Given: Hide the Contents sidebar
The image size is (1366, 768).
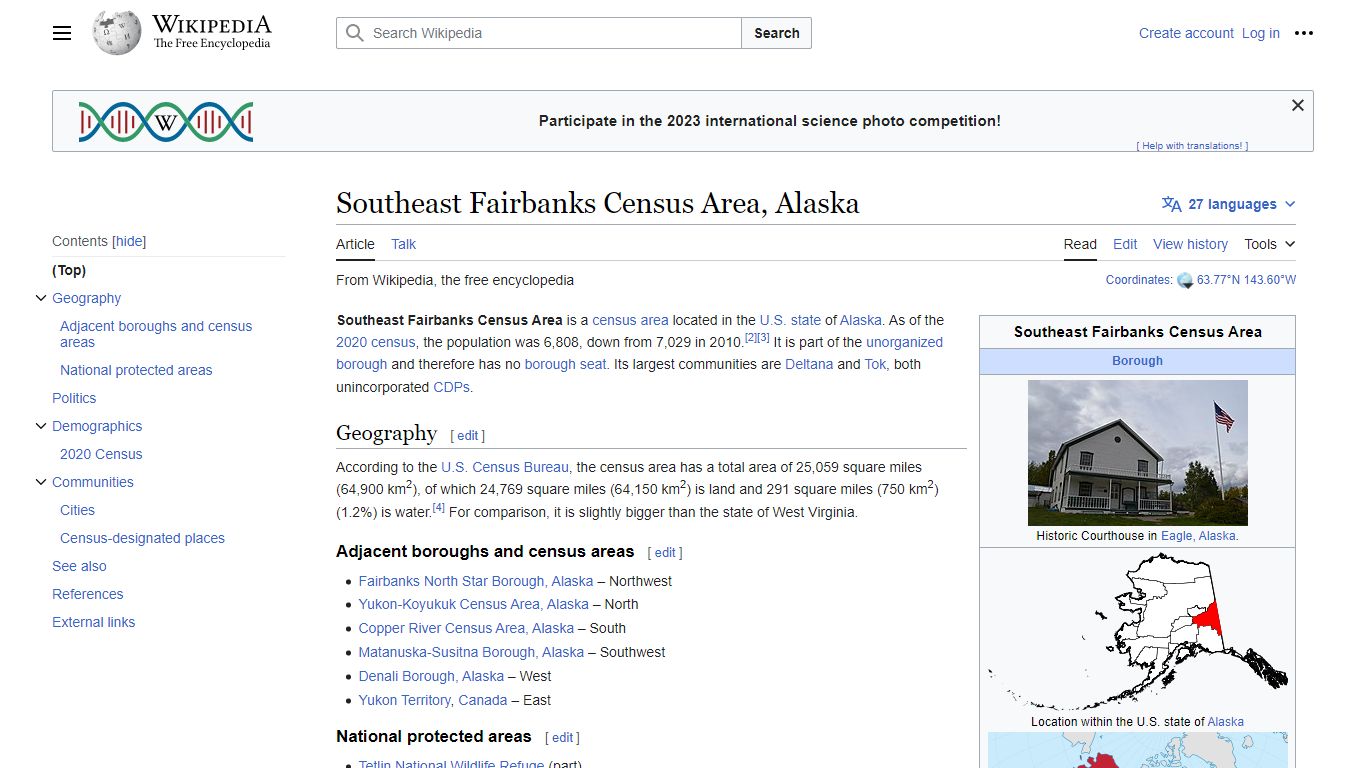Looking at the screenshot, I should tap(129, 241).
